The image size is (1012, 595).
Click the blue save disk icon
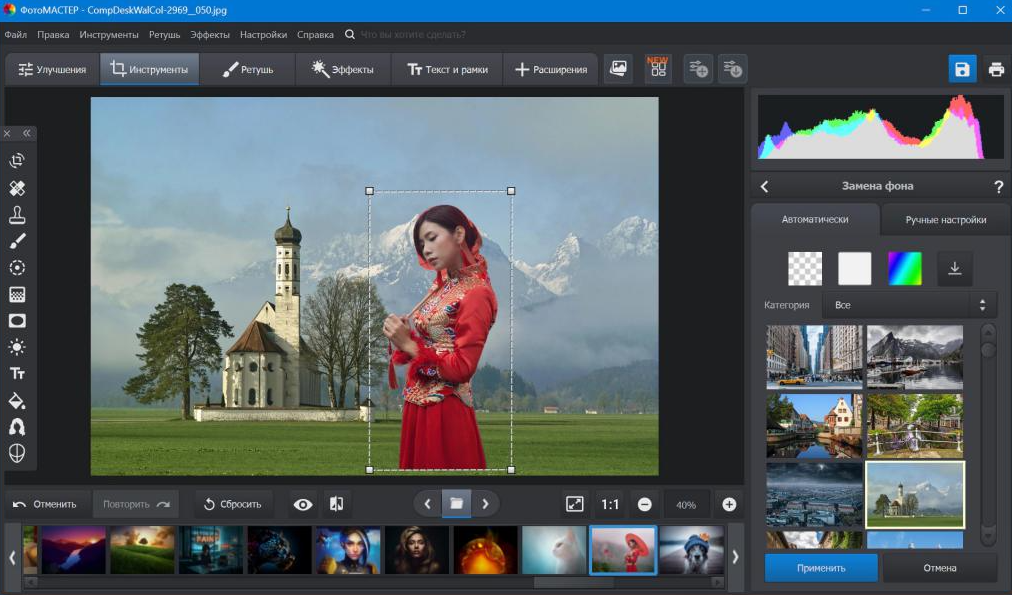click(962, 69)
